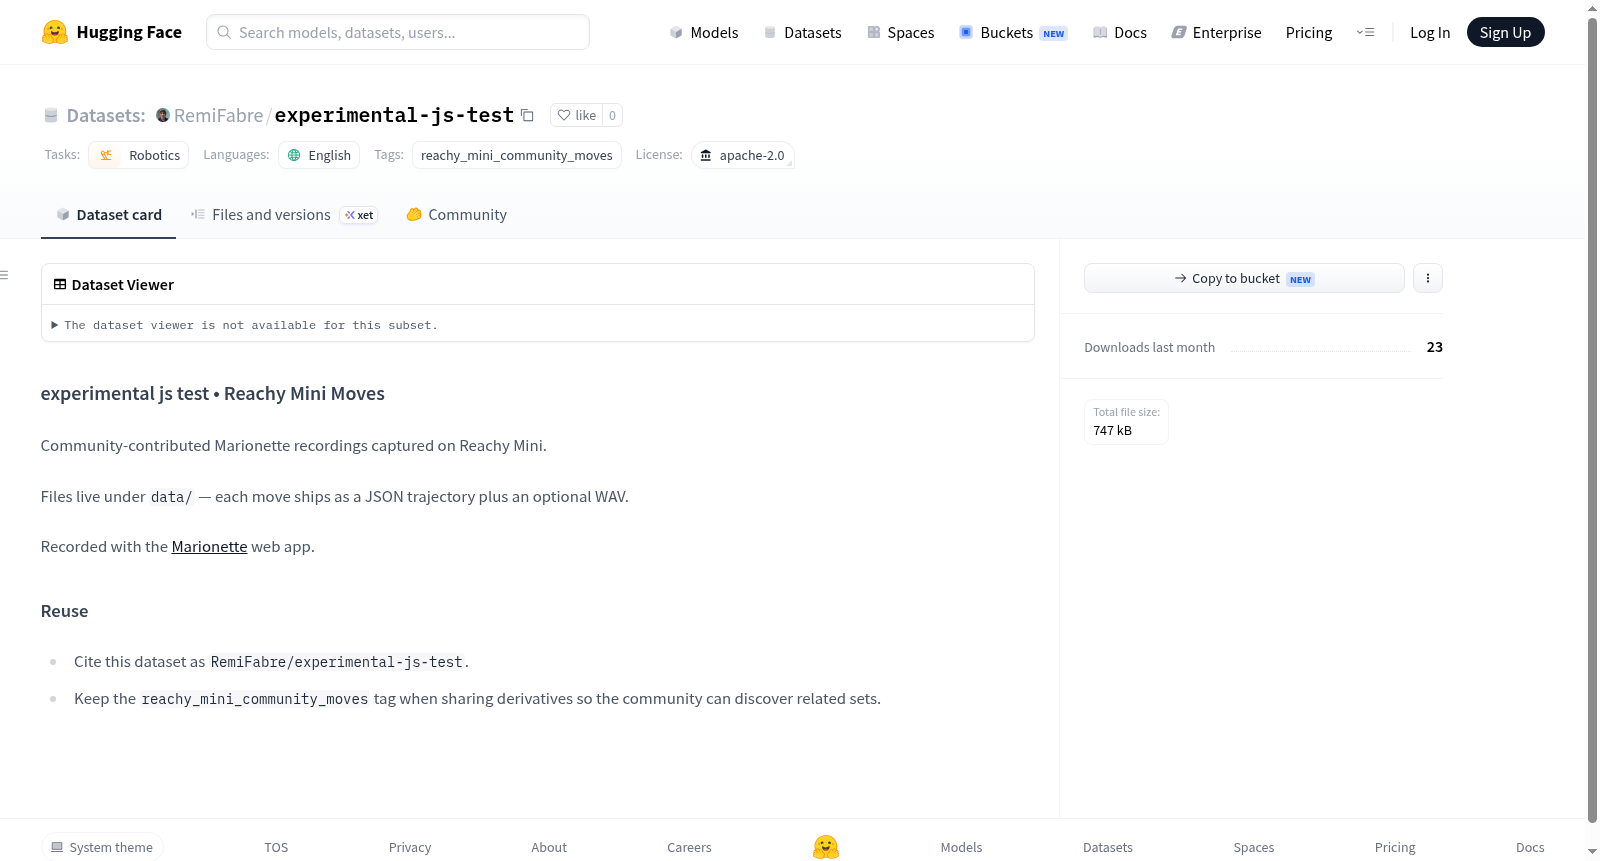Screen dimensions: 1600x861
Task: Click the page vertical scrollbar
Action: [1592, 420]
